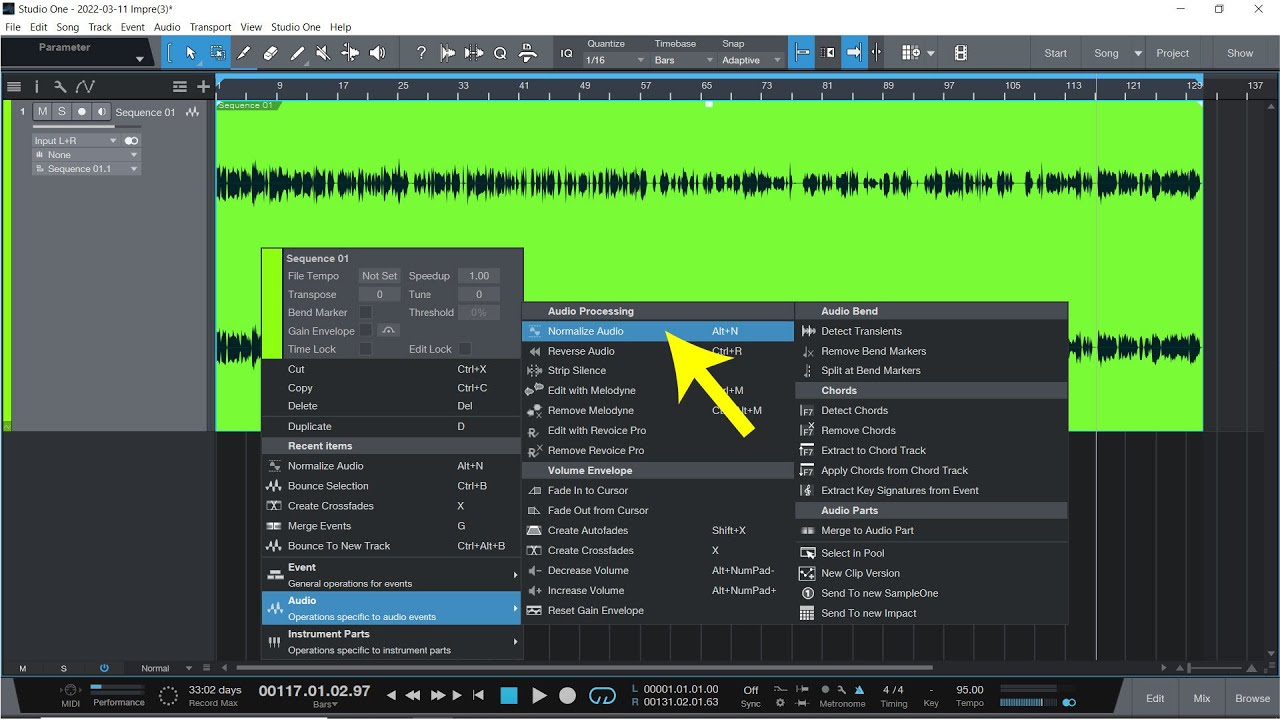The width and height of the screenshot is (1280, 720).
Task: Click the green event color swatch
Action: tap(271, 304)
